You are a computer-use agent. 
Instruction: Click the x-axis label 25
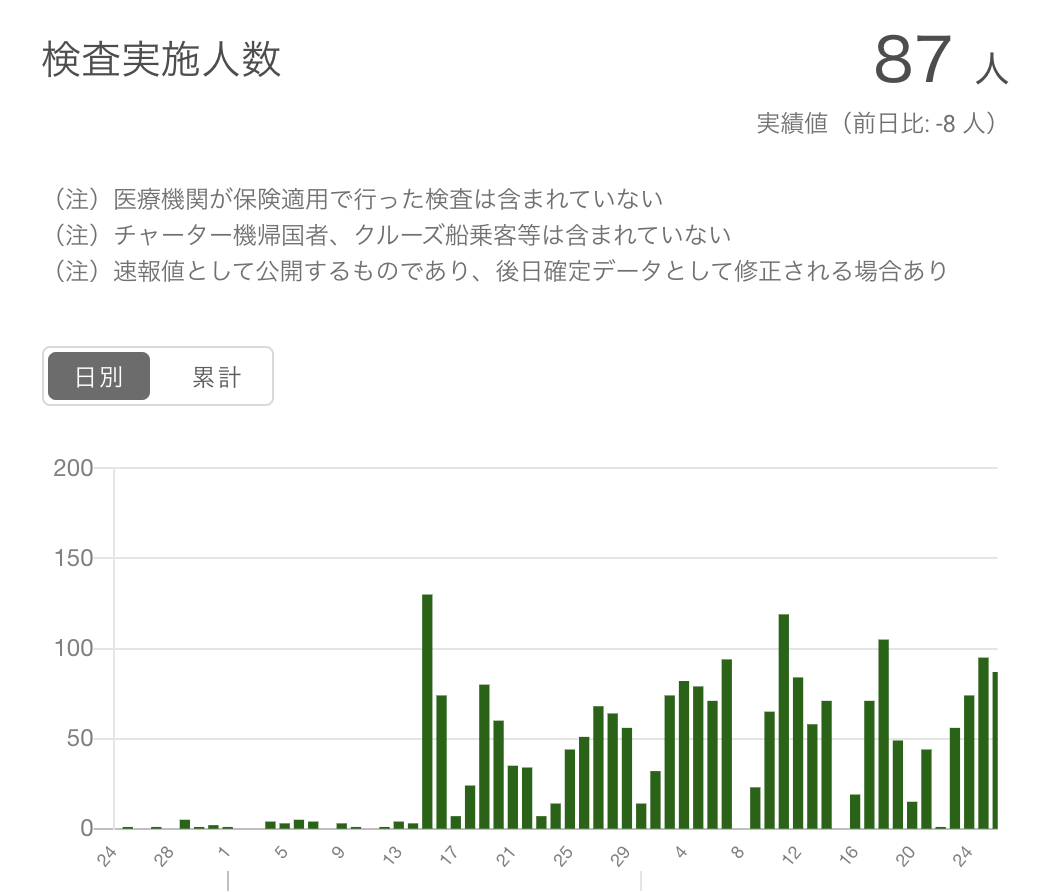click(563, 856)
